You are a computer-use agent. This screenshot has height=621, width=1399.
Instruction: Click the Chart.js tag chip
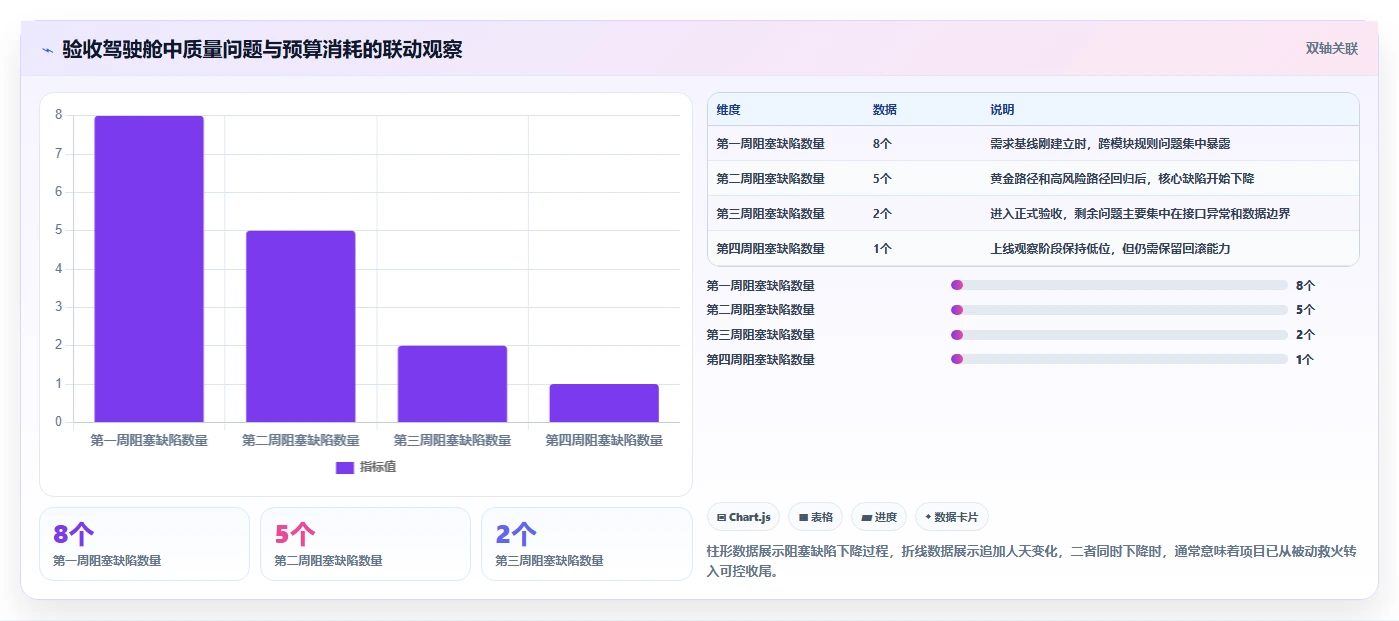tap(744, 517)
